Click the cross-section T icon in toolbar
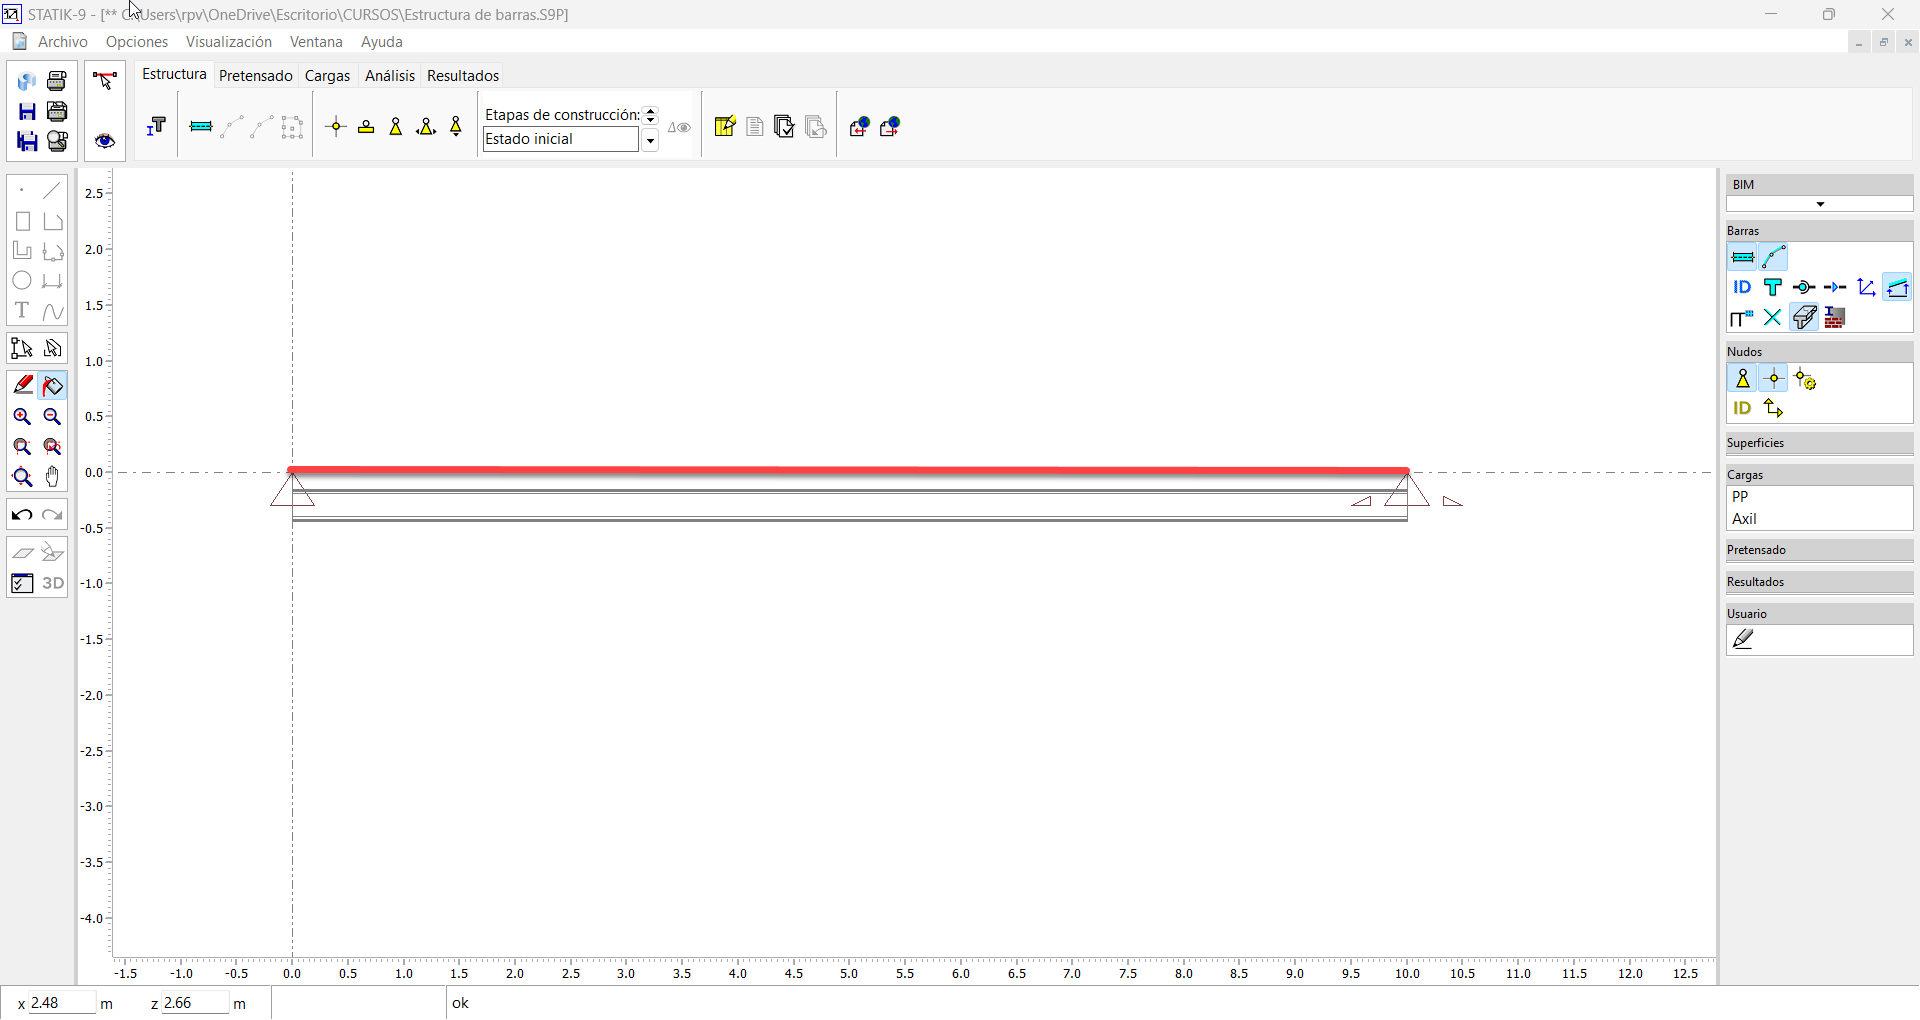This screenshot has height=1020, width=1920. click(156, 127)
